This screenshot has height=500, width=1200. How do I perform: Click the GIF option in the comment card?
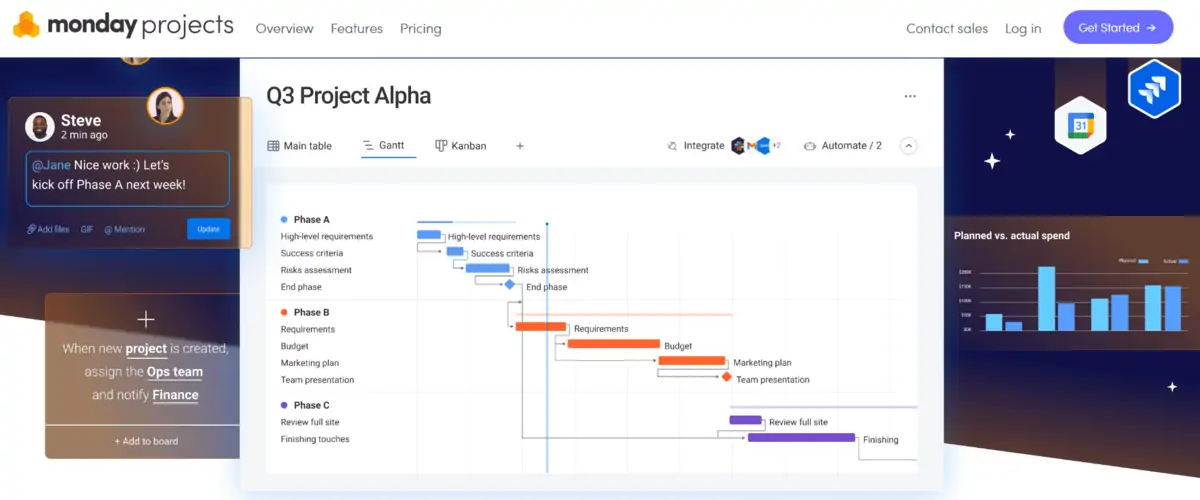87,229
